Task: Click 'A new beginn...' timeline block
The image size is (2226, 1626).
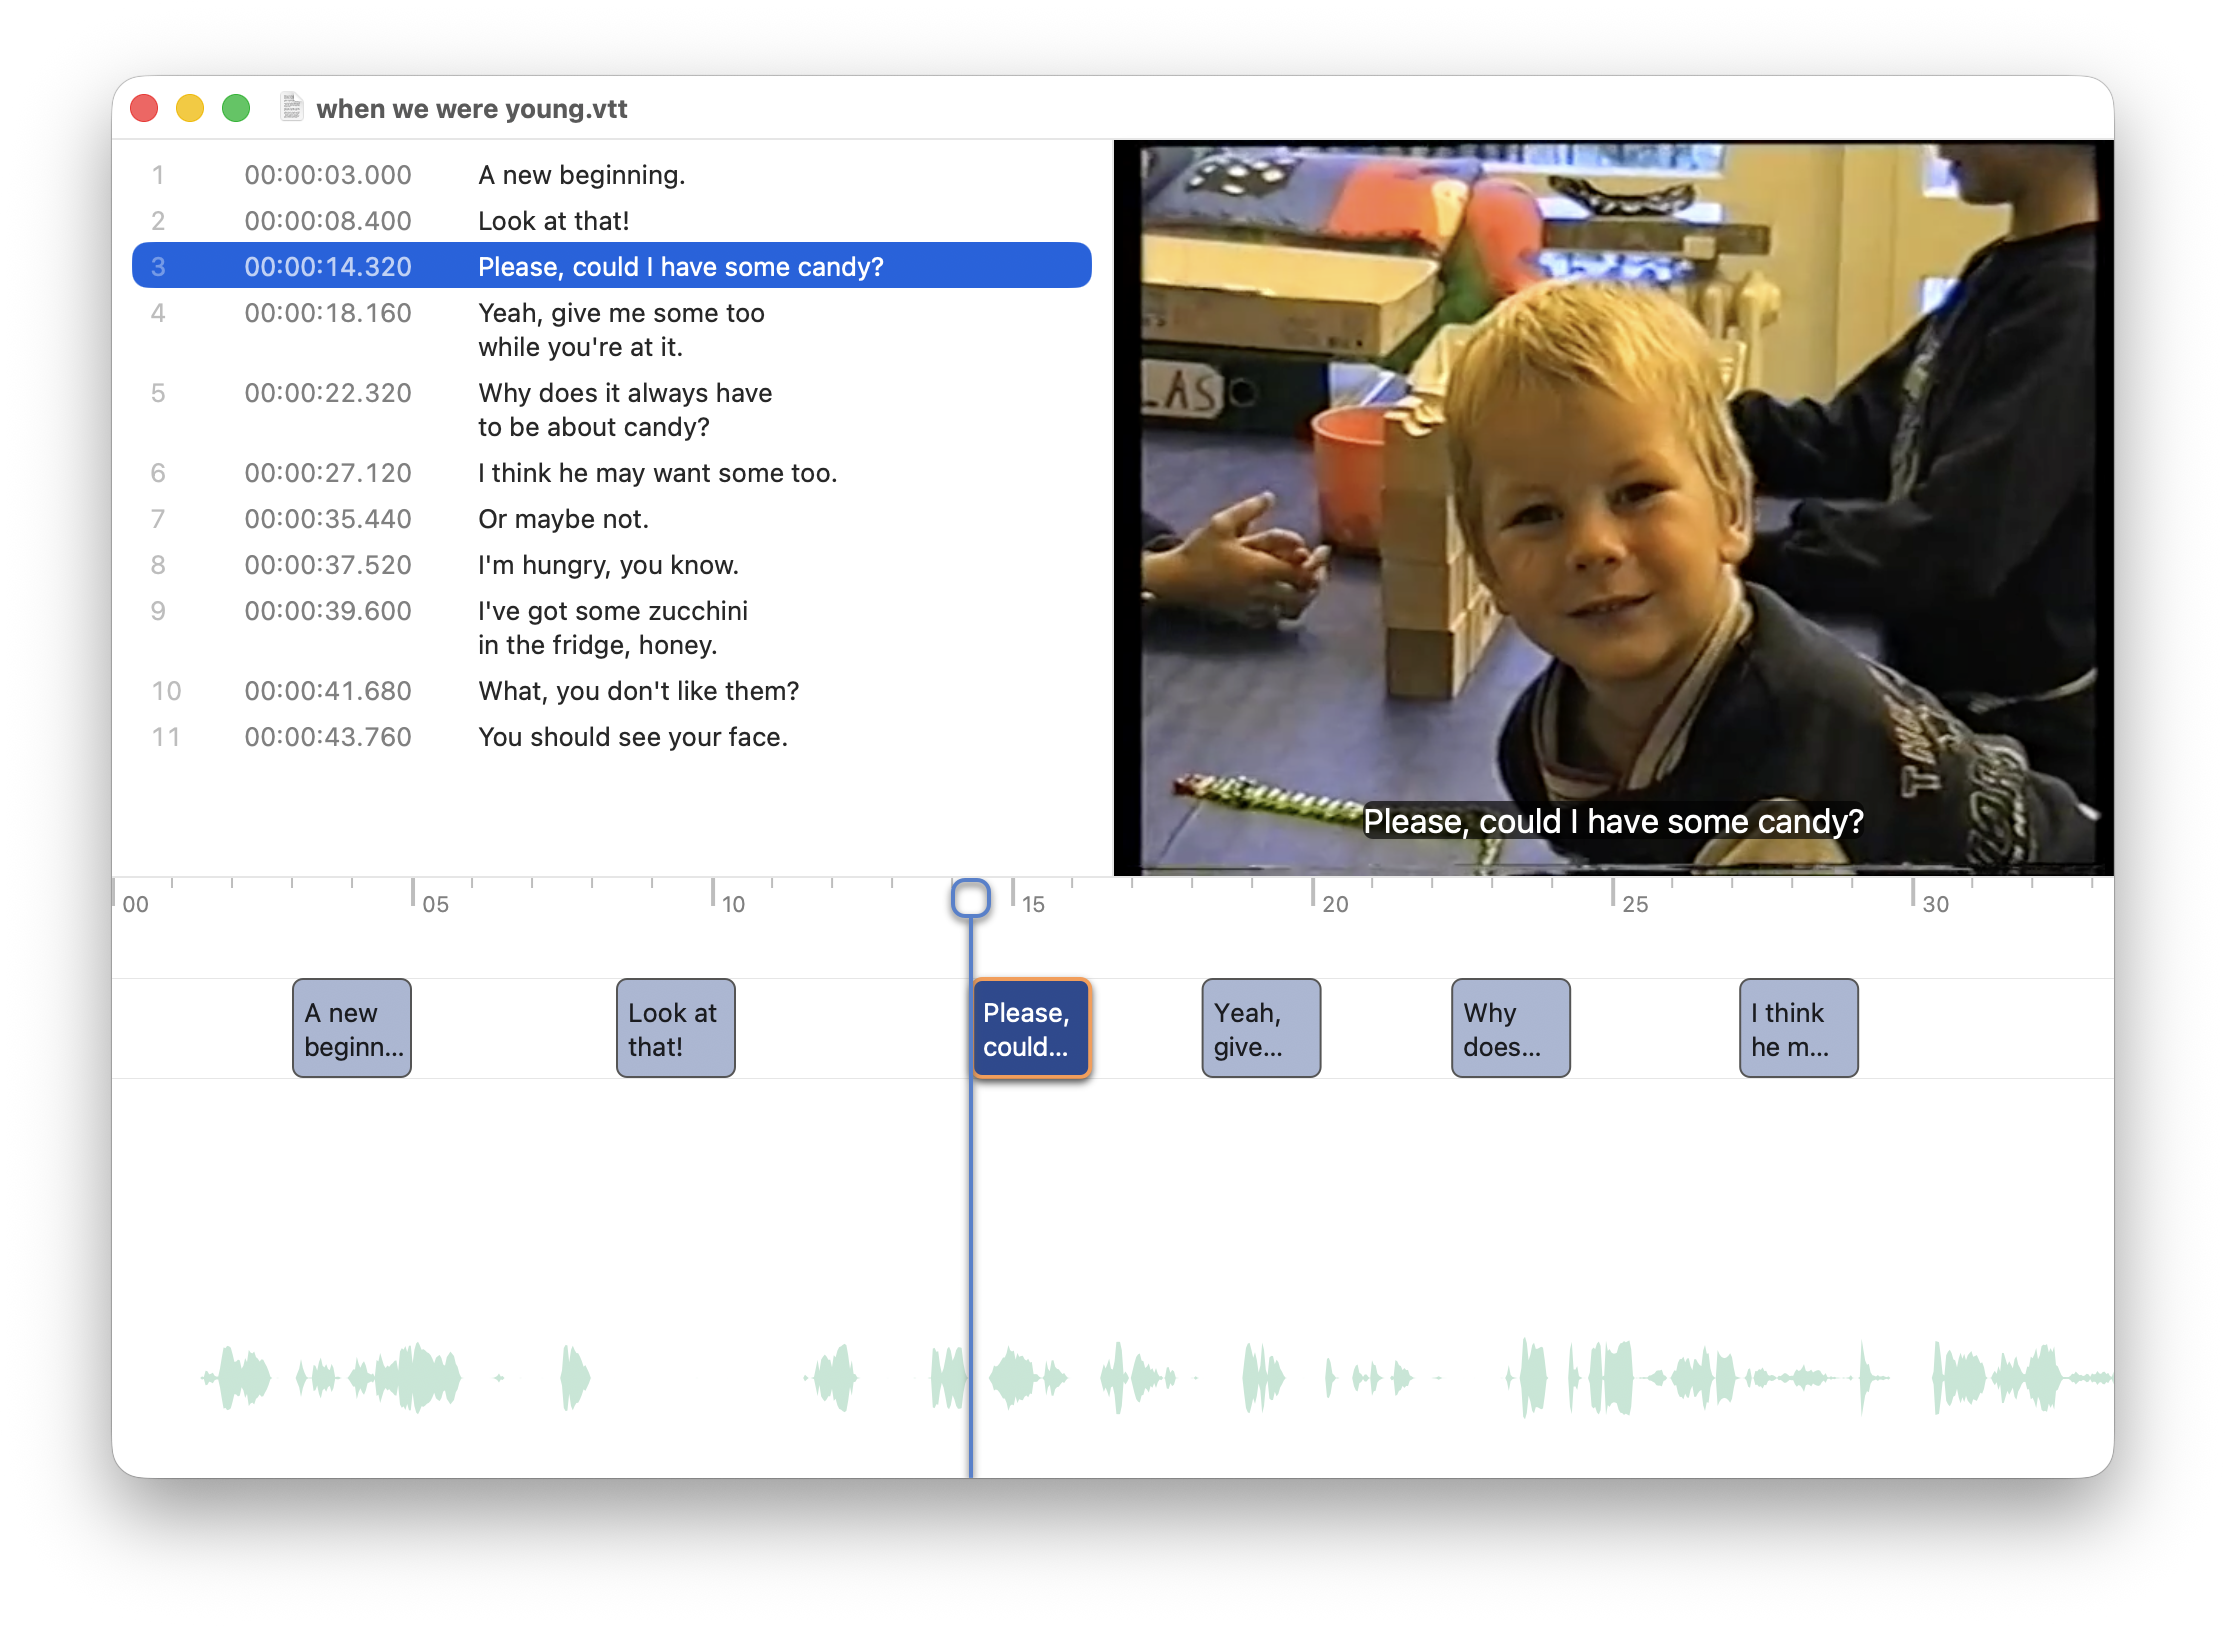Action: point(352,1028)
